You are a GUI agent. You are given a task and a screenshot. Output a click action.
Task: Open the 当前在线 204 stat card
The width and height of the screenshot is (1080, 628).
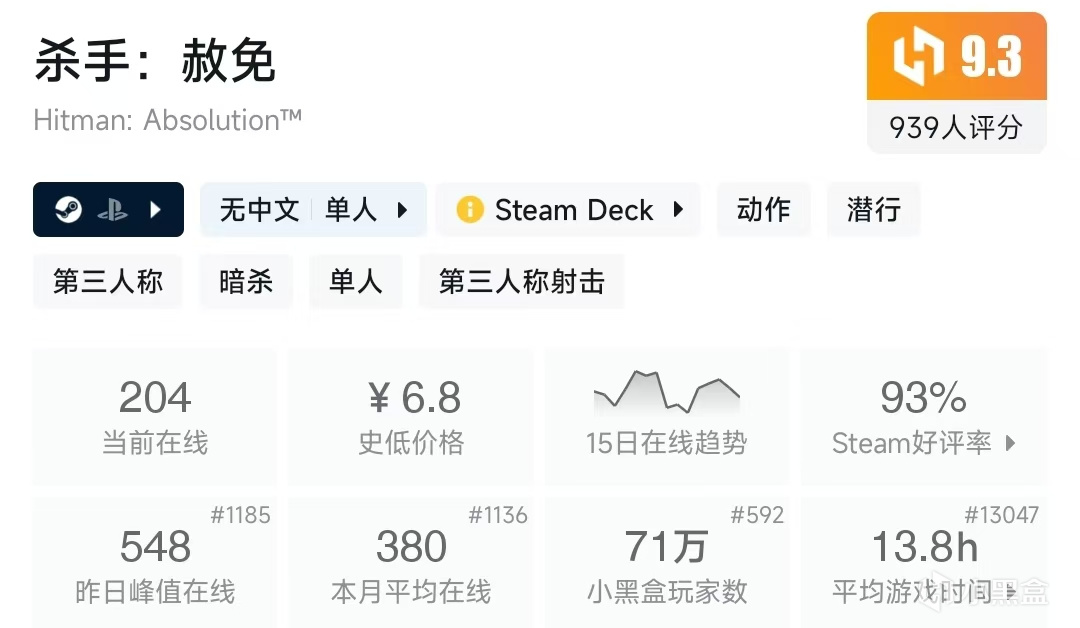(x=155, y=415)
